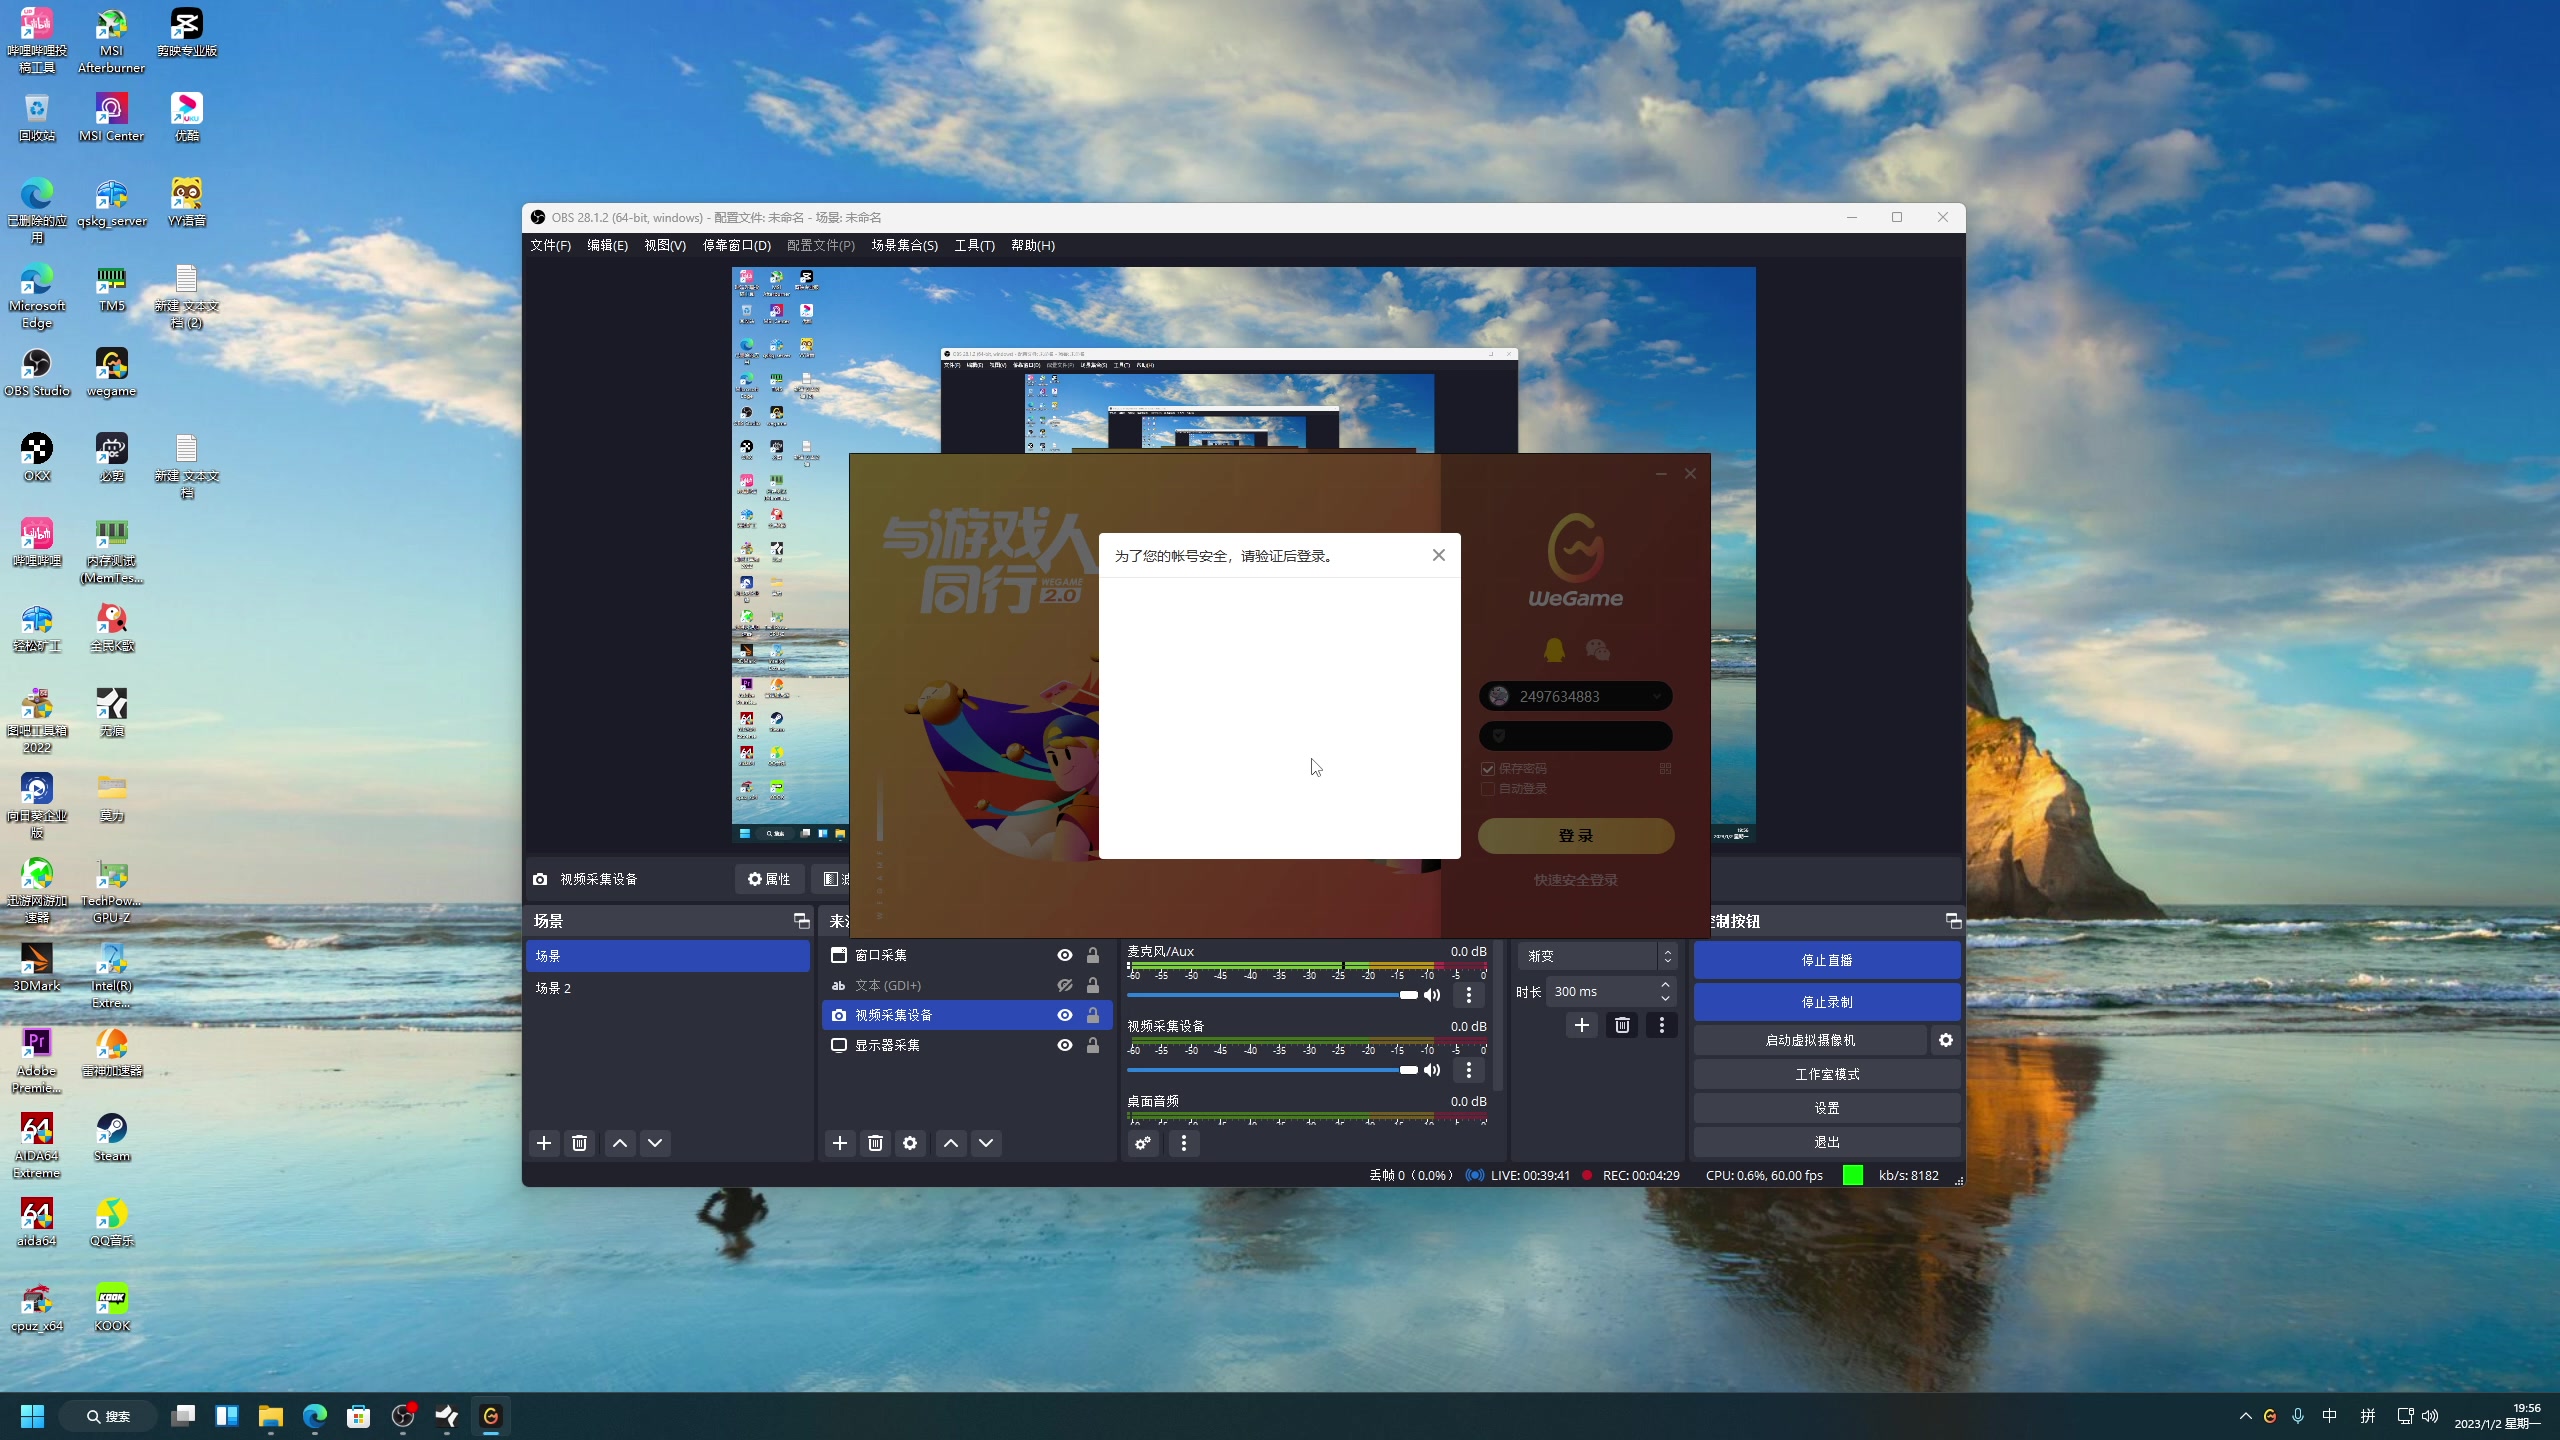Unlock the 视频采集设备 source

[x=1093, y=1015]
